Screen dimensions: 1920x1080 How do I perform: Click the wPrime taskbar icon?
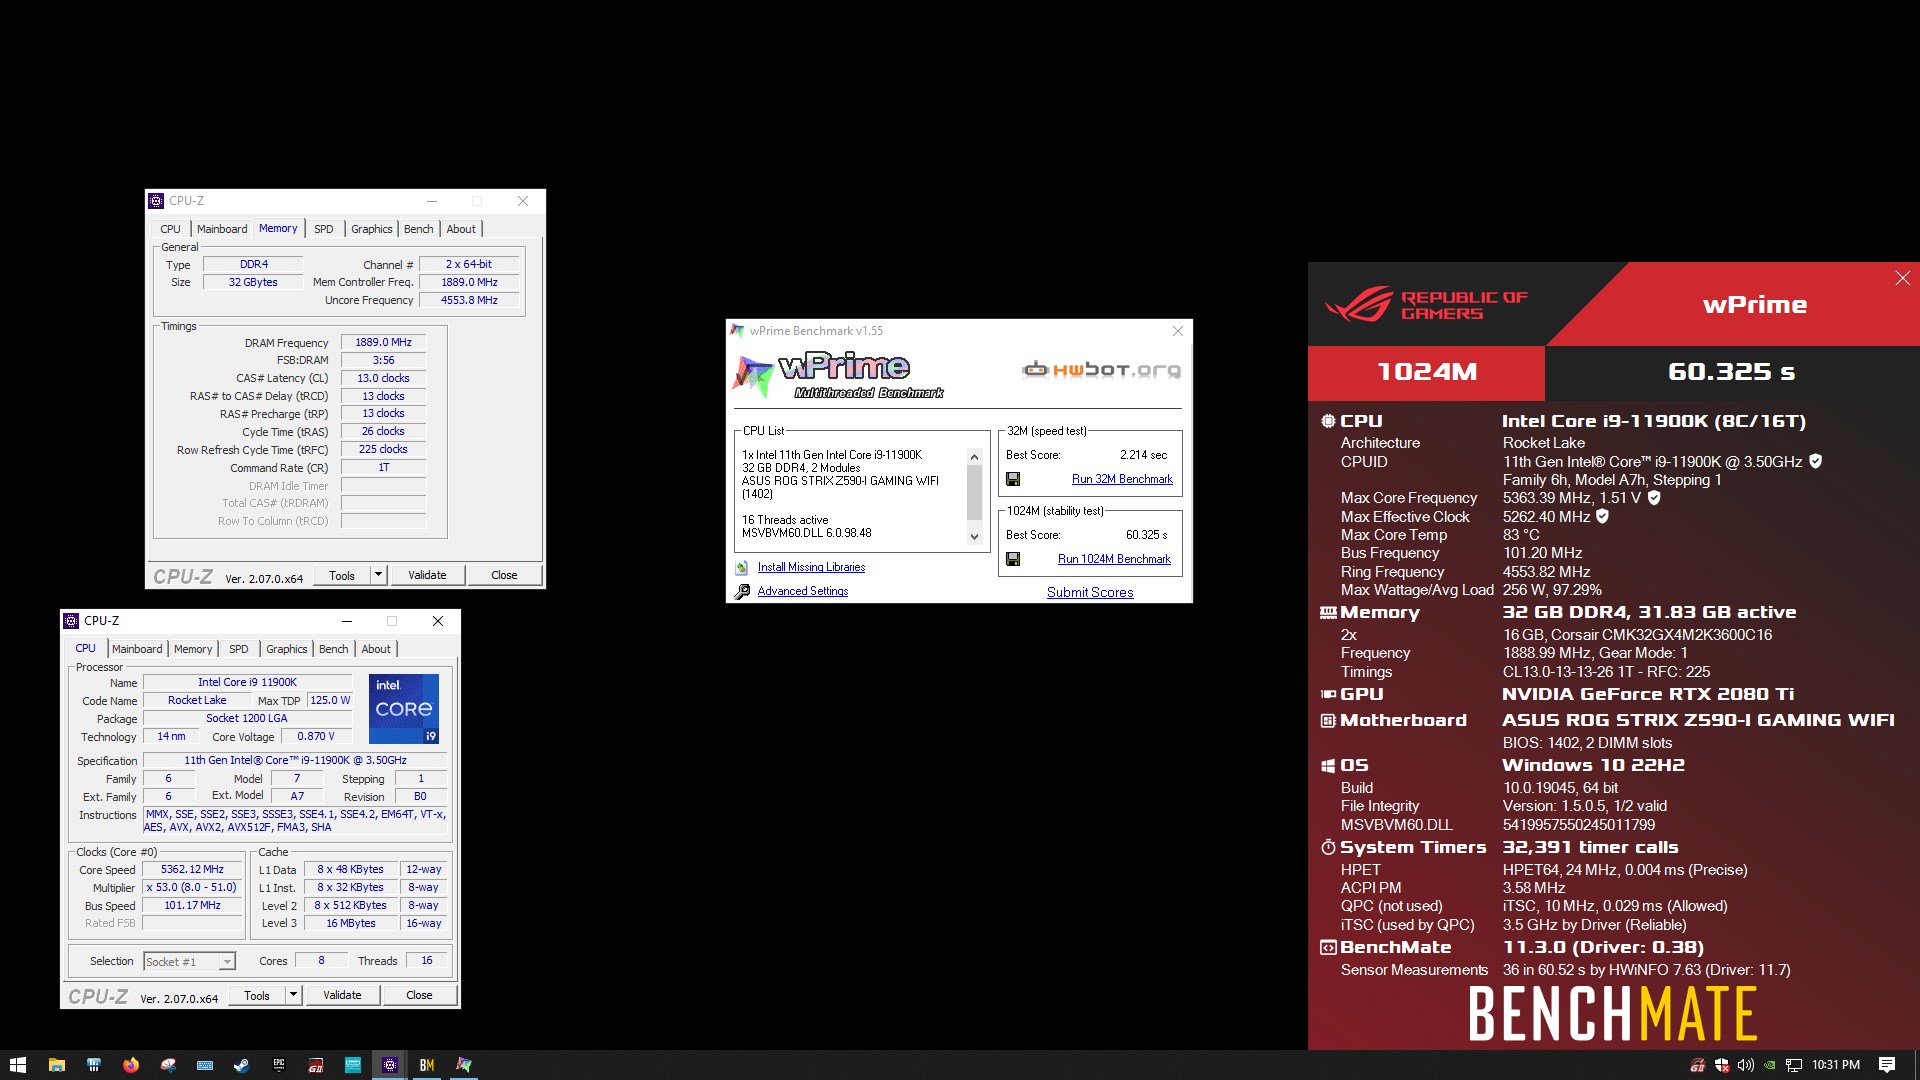464,1065
